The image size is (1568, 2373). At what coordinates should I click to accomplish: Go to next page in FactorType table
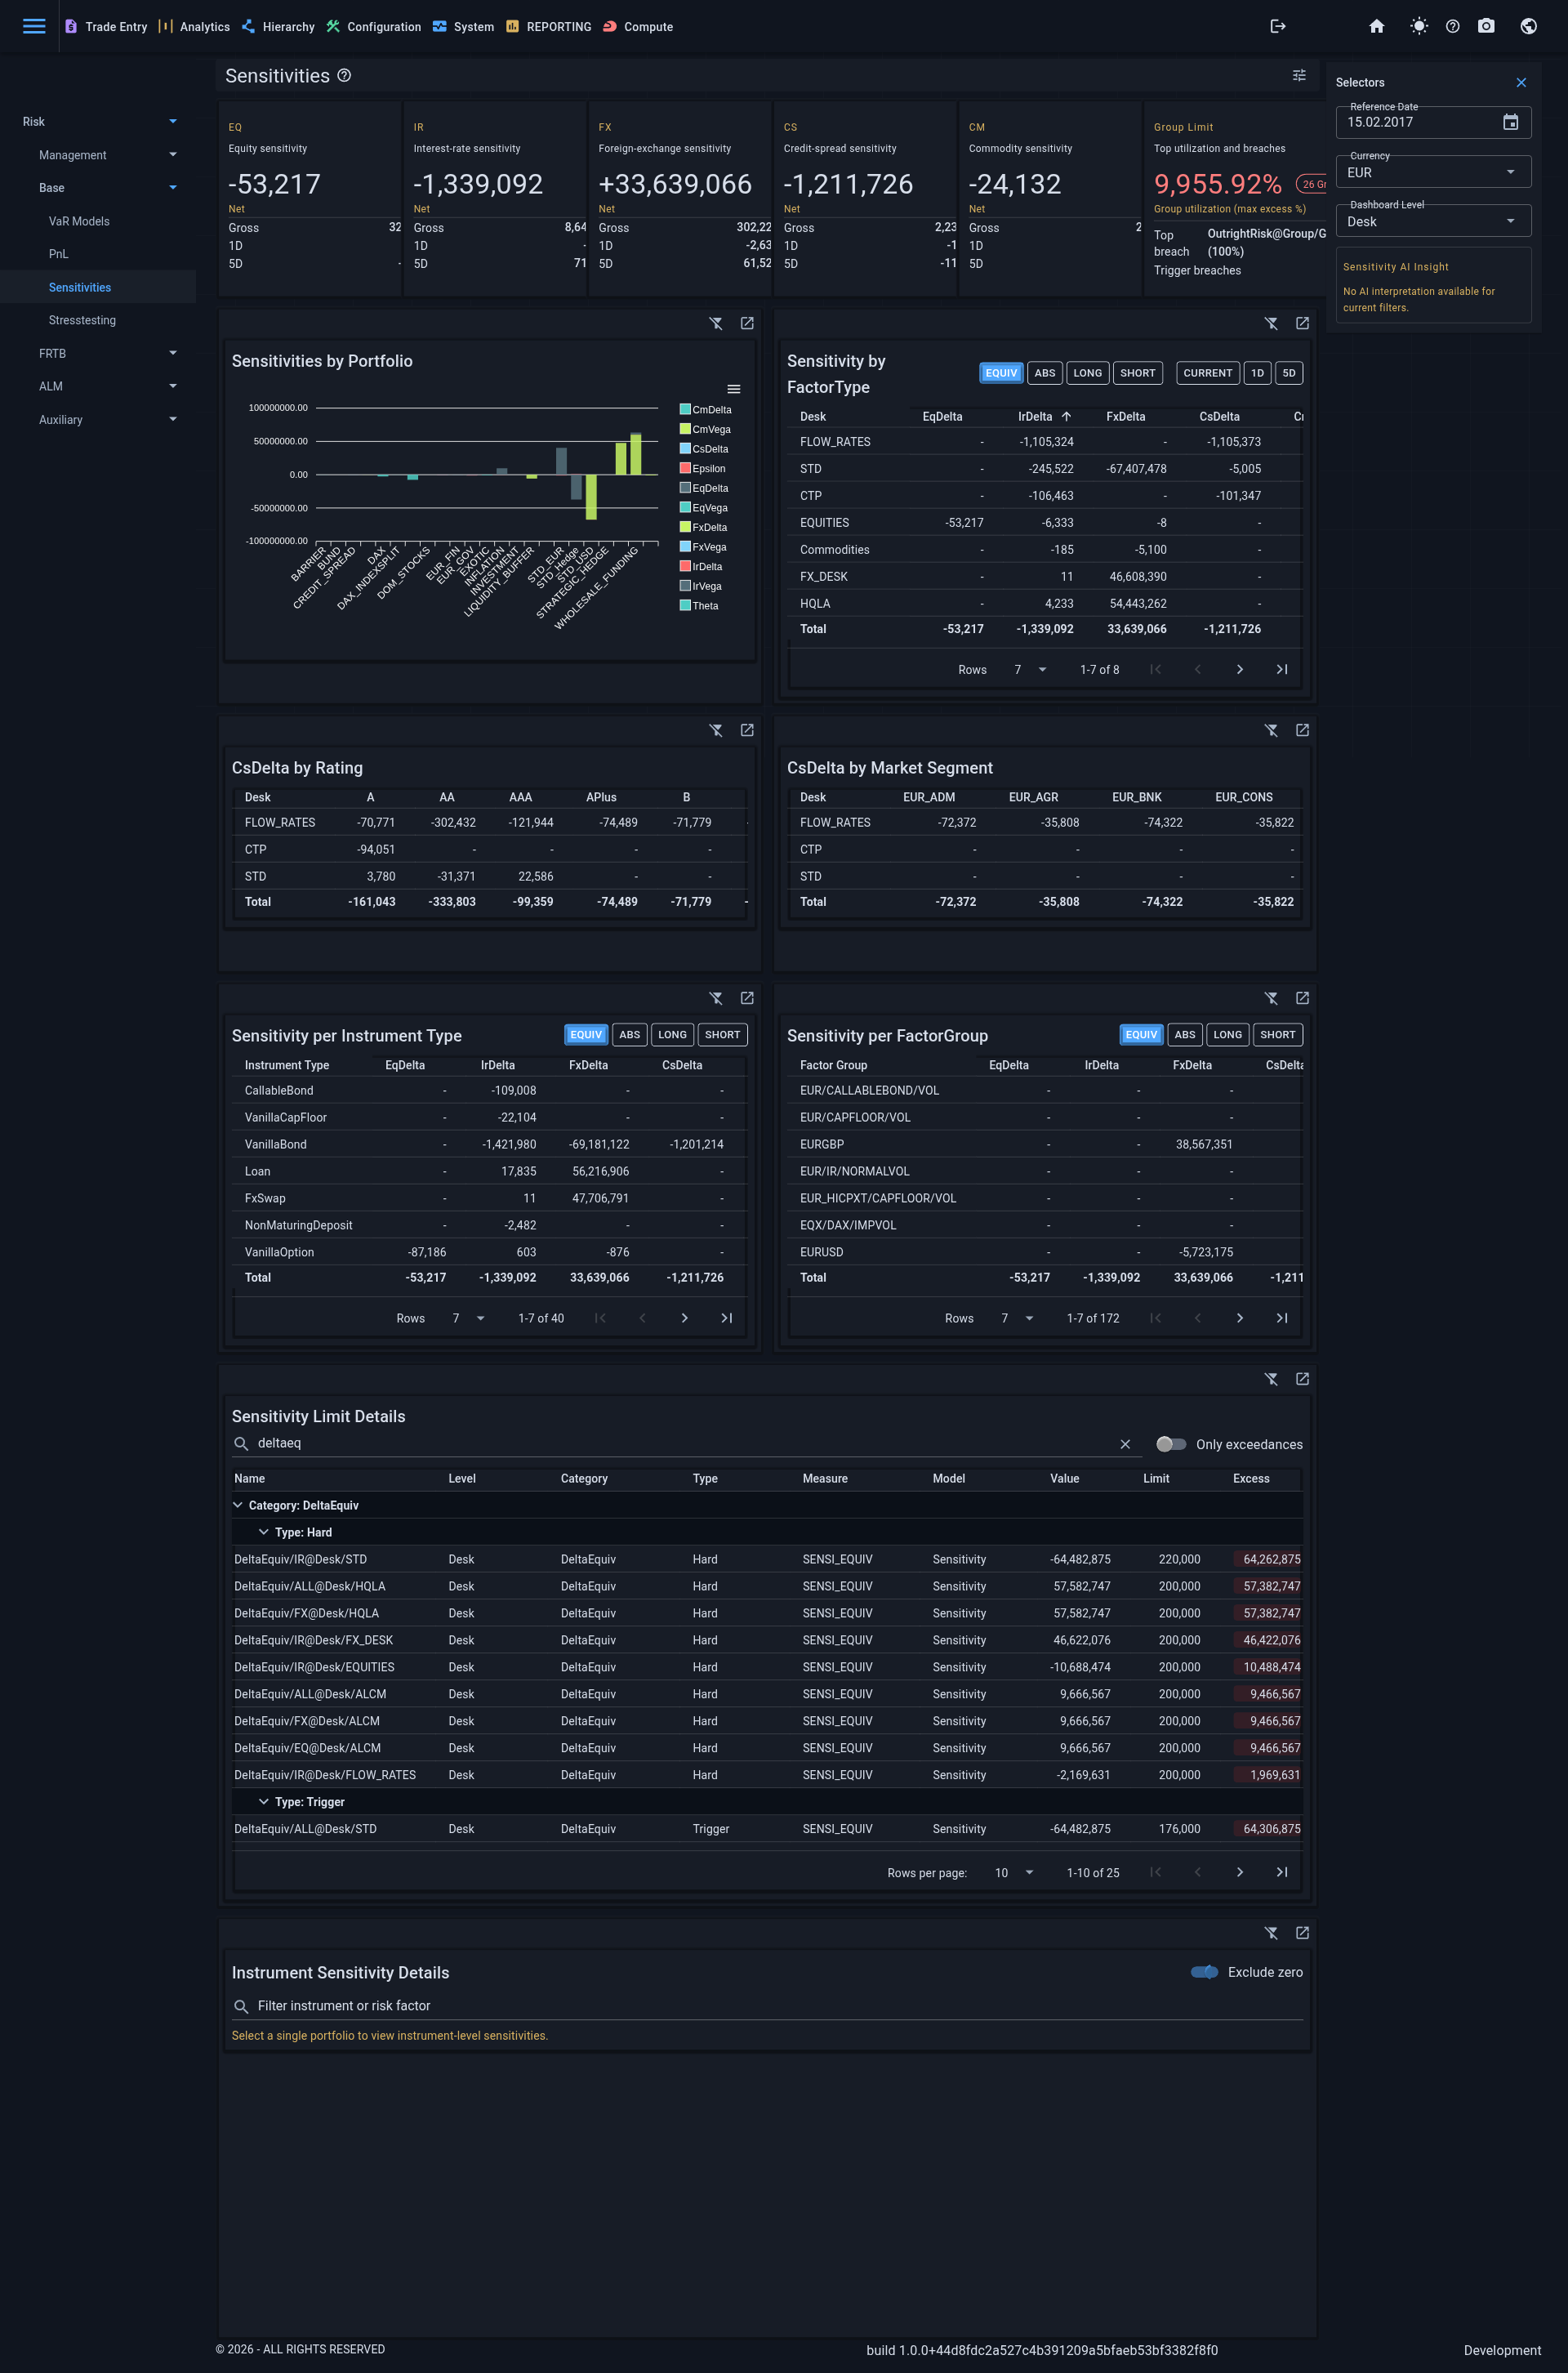click(1239, 669)
